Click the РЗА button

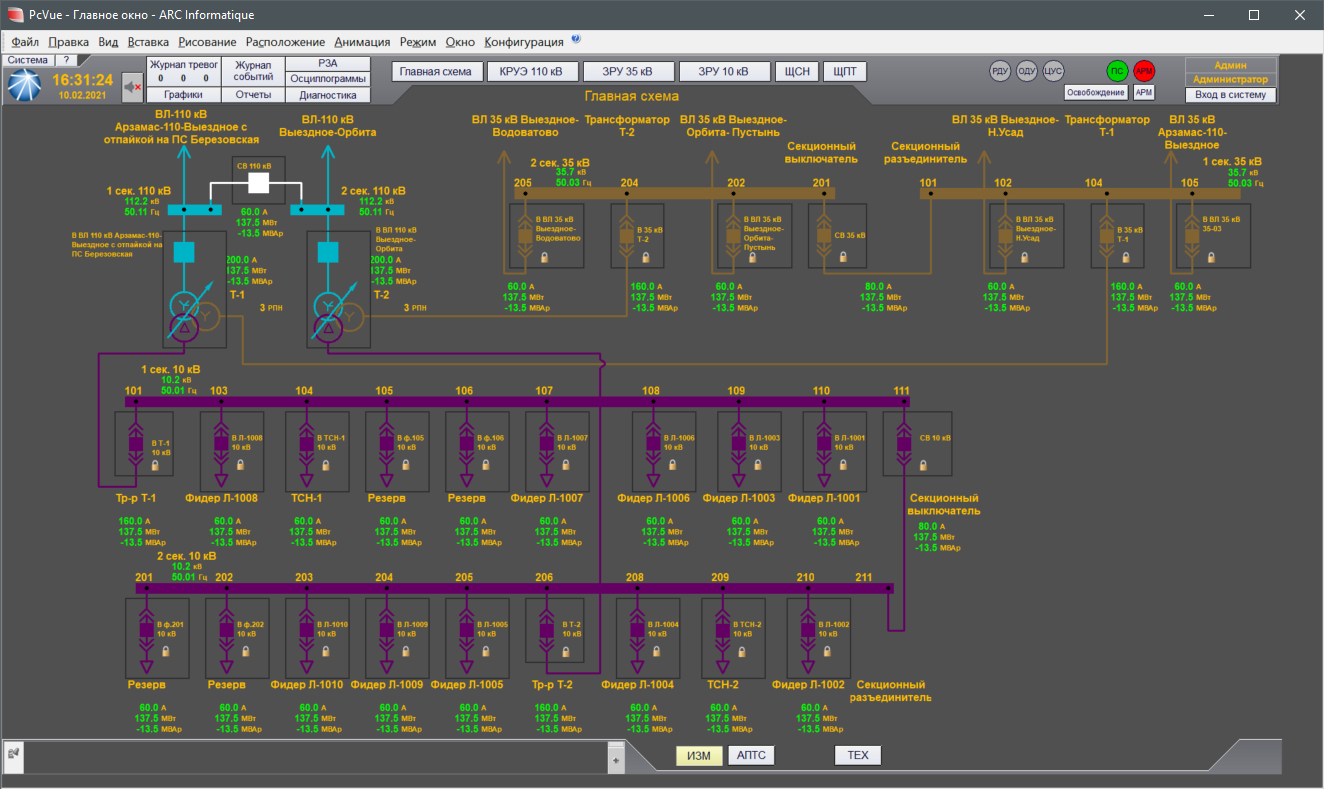(x=328, y=63)
